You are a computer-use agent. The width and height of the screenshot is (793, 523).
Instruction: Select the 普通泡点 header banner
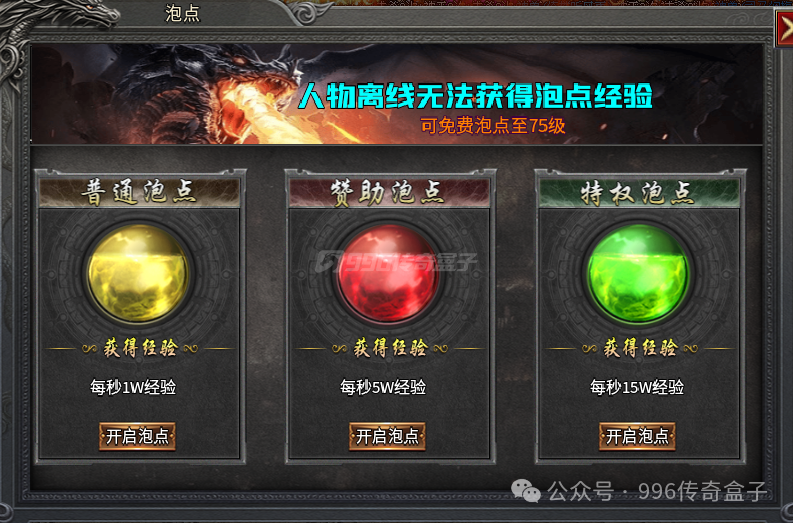[139, 193]
